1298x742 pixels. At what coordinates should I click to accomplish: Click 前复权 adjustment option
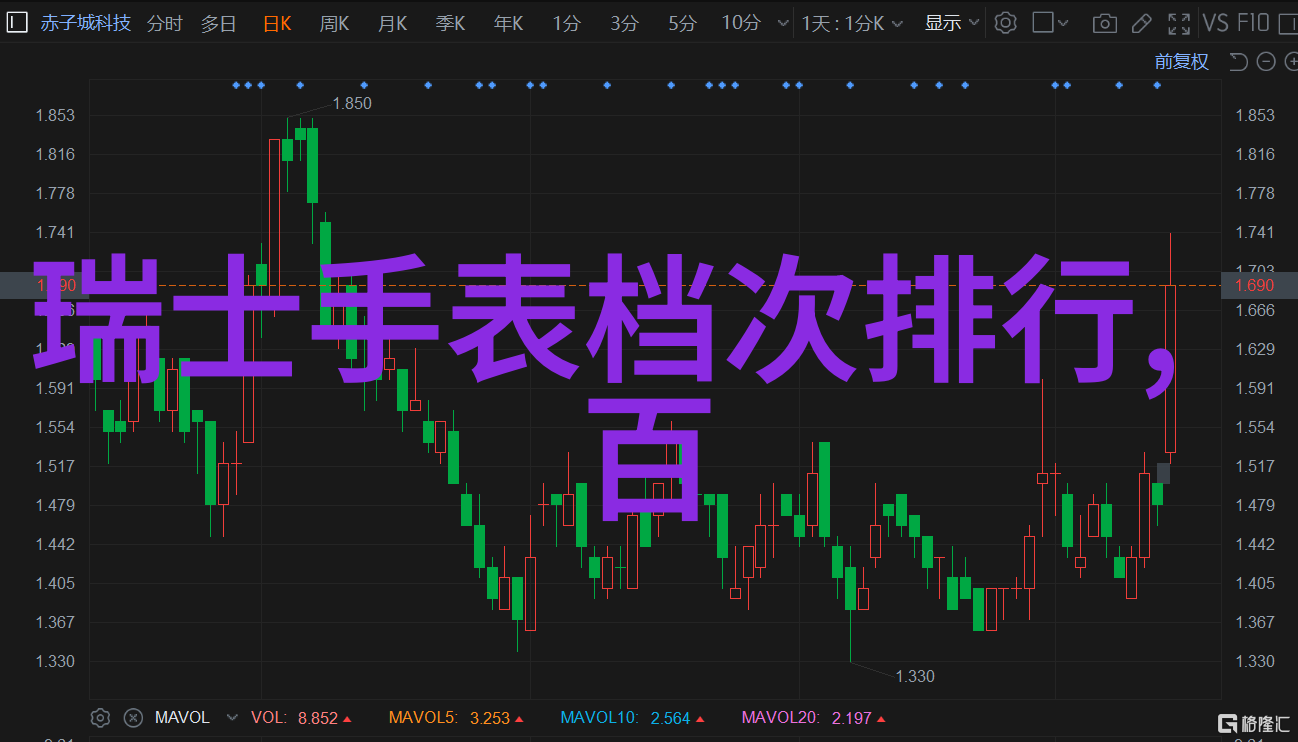pos(1181,62)
